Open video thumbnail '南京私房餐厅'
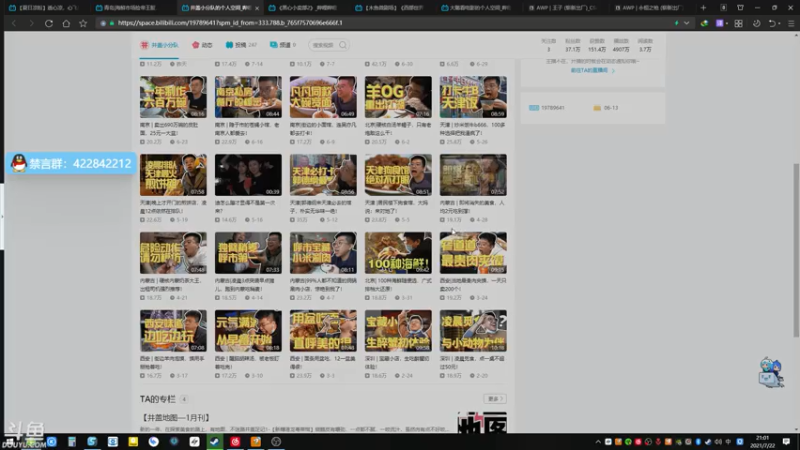 click(x=248, y=97)
